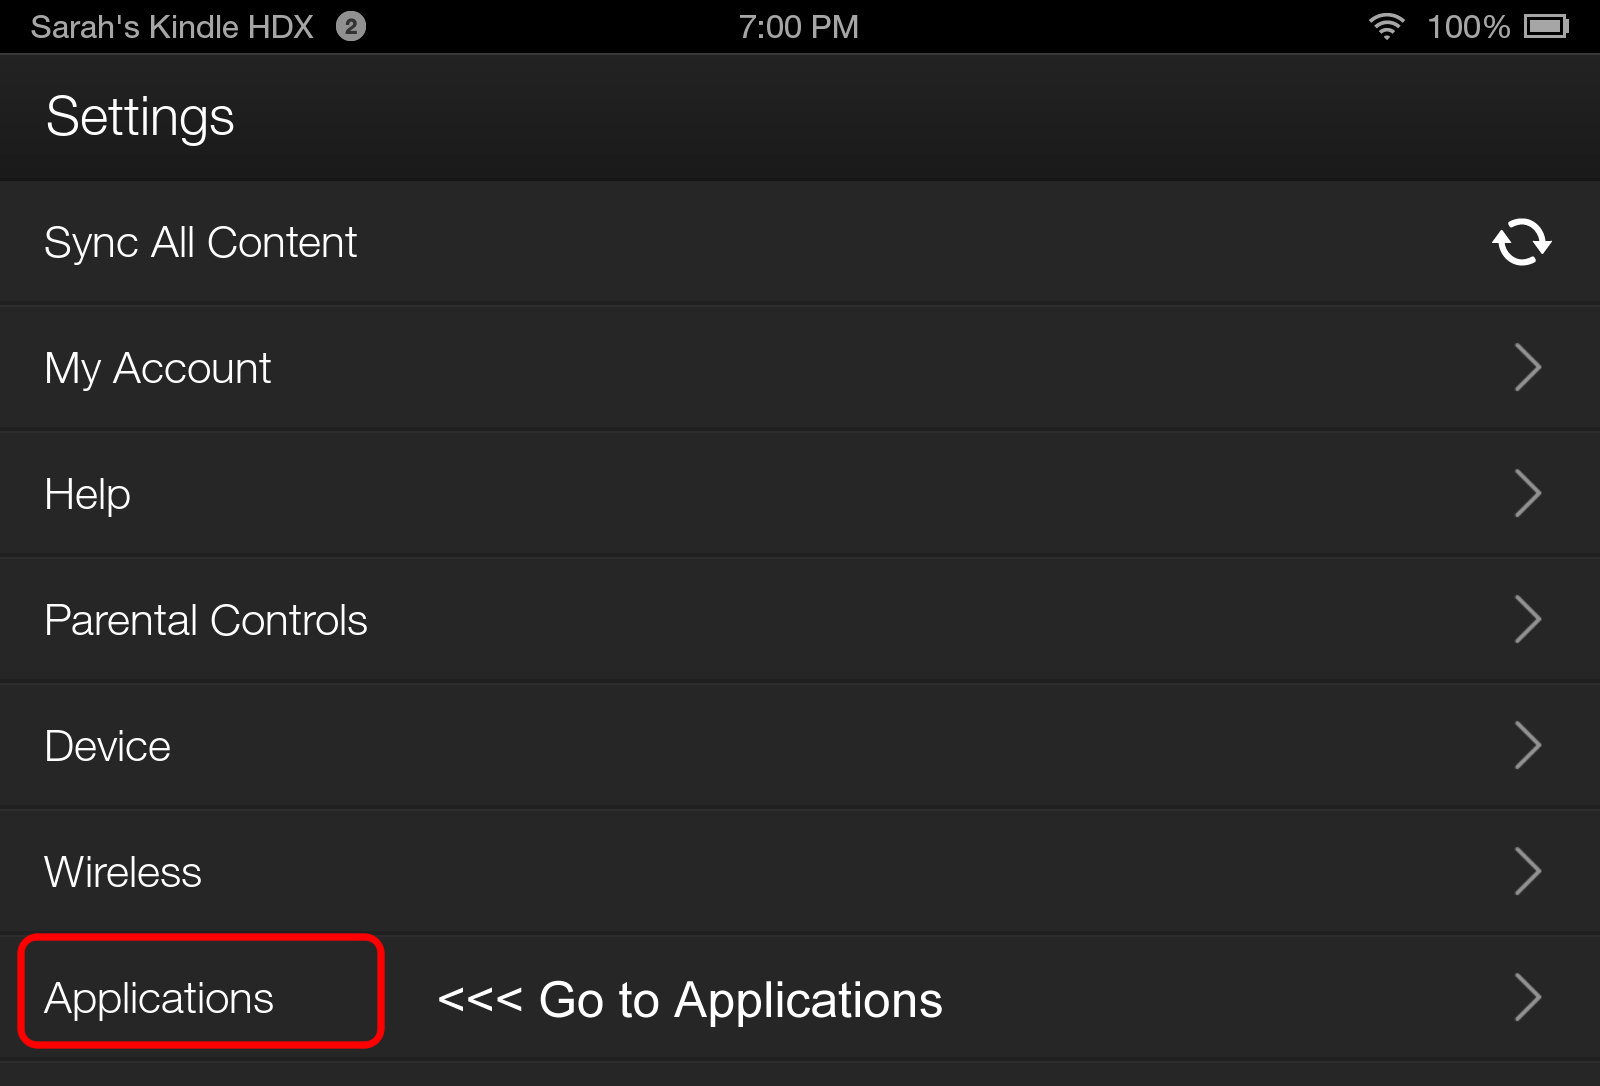Tap the Applications row chevron arrow
Screen dimensions: 1600x1086
(1527, 998)
